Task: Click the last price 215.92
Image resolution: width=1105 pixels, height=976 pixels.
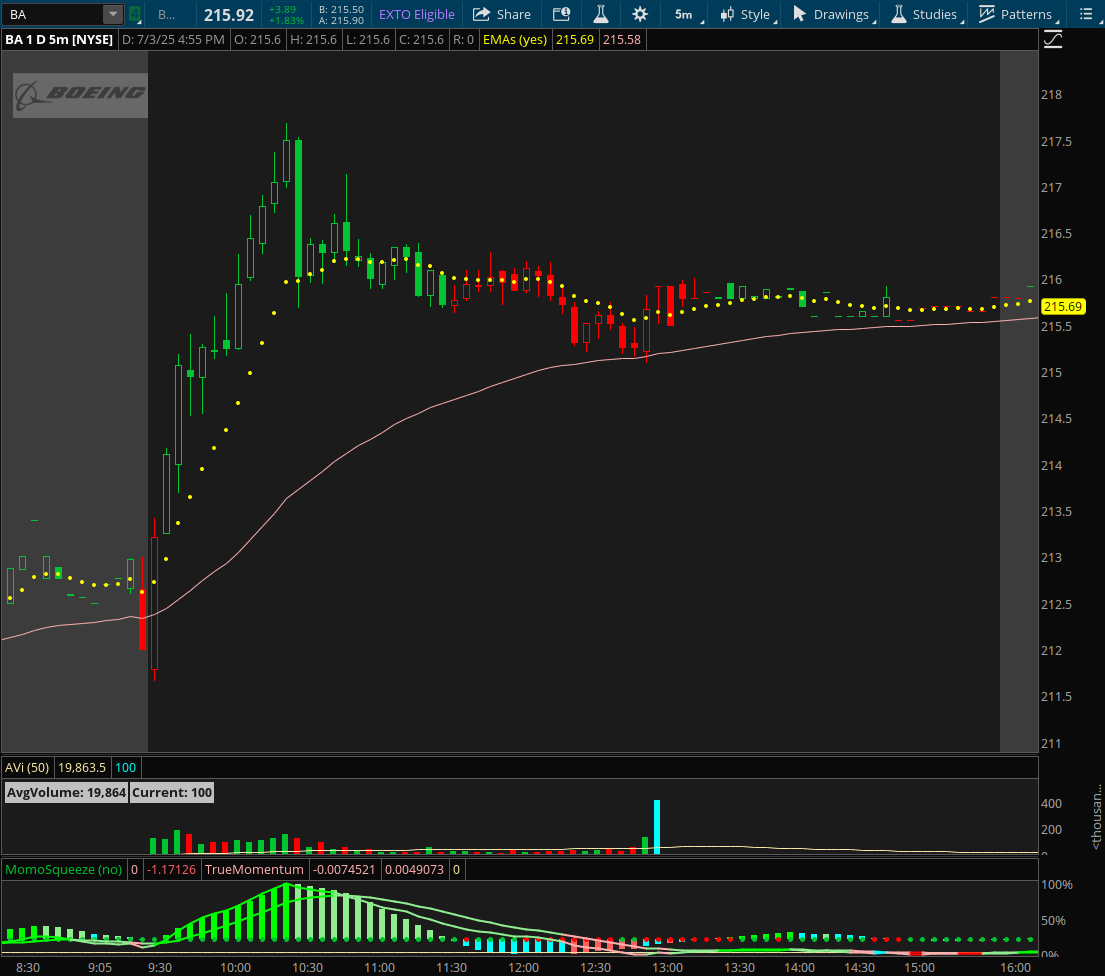Action: [228, 15]
